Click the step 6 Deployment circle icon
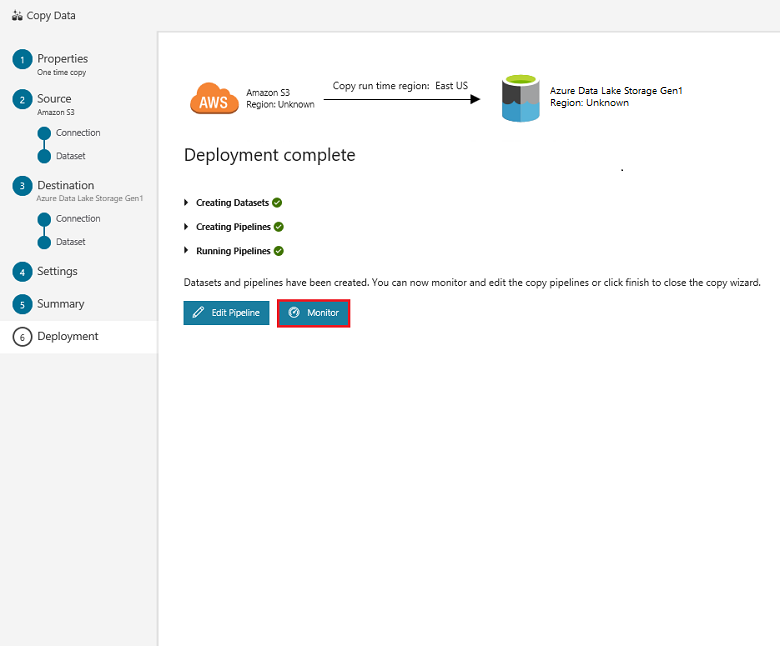 (22, 337)
